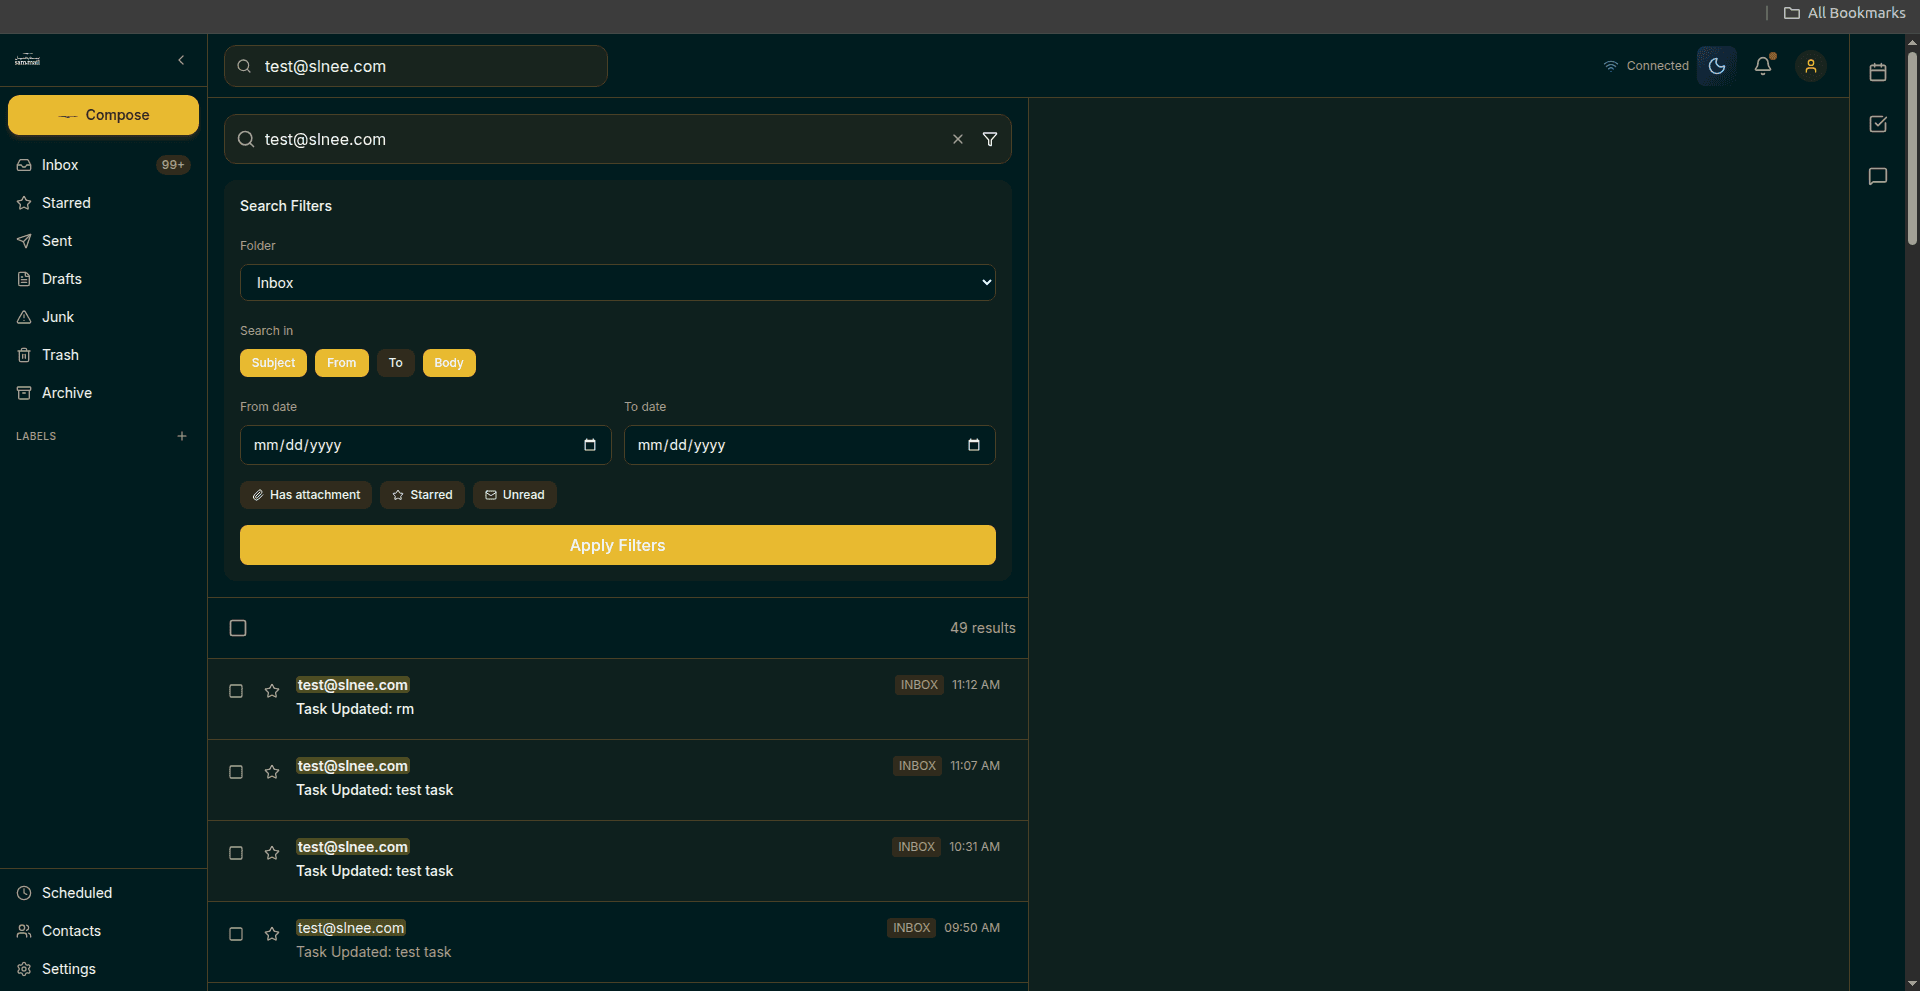Collapse the sidebar with the chevron
1920x991 pixels.
(181, 60)
